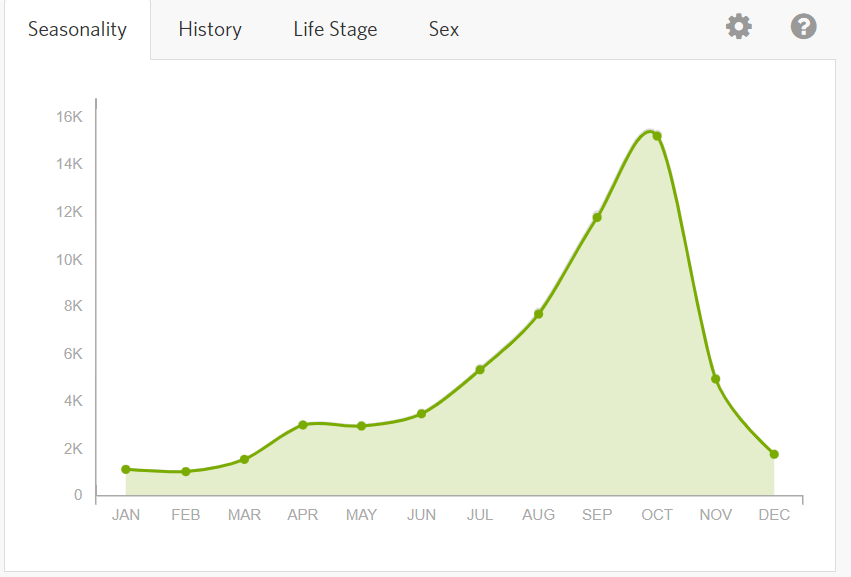Click the OCT label on the x-axis
Image resolution: width=851 pixels, height=577 pixels.
click(x=657, y=515)
